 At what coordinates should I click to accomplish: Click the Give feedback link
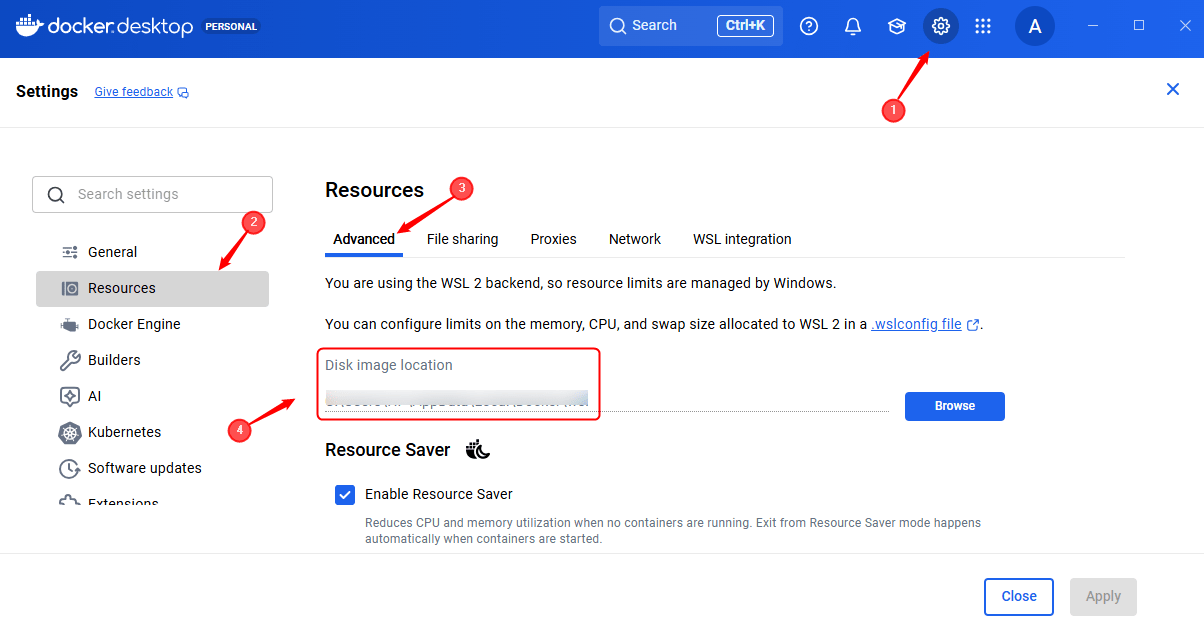click(x=134, y=92)
